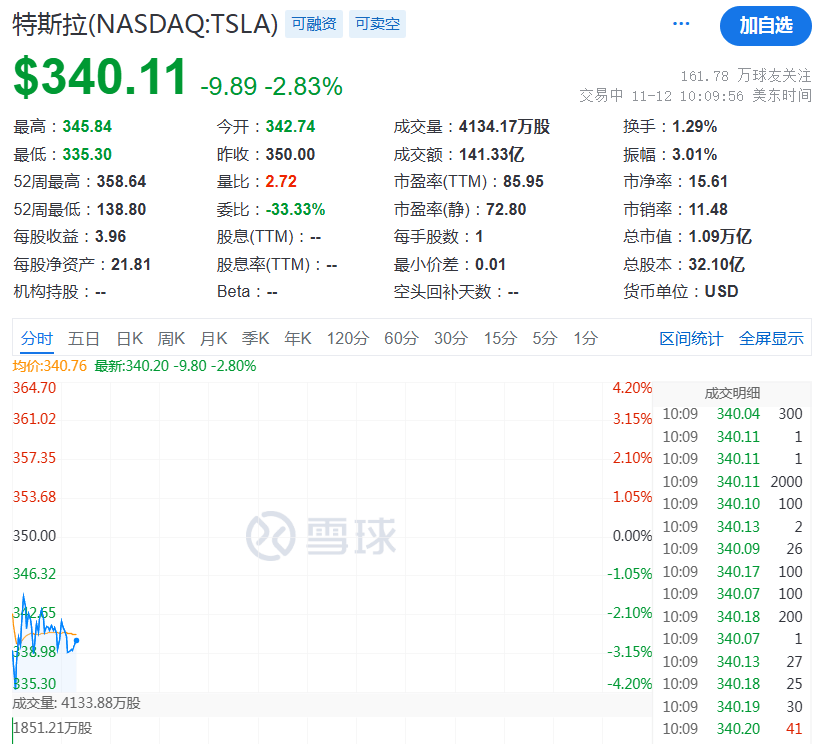Open the 全屏显示 fullscreen display link
The image size is (825, 744).
click(x=771, y=338)
